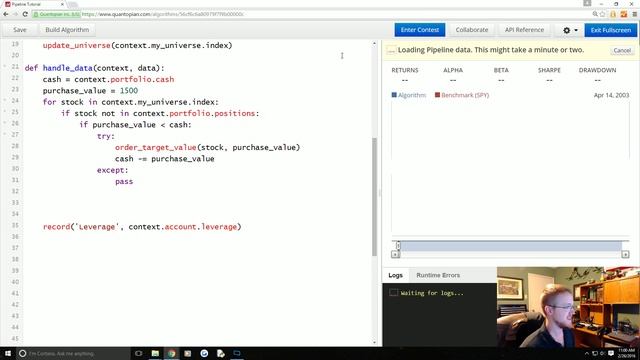This screenshot has height=360, width=640.
Task: Open the settings gear dropdown
Action: 570,30
